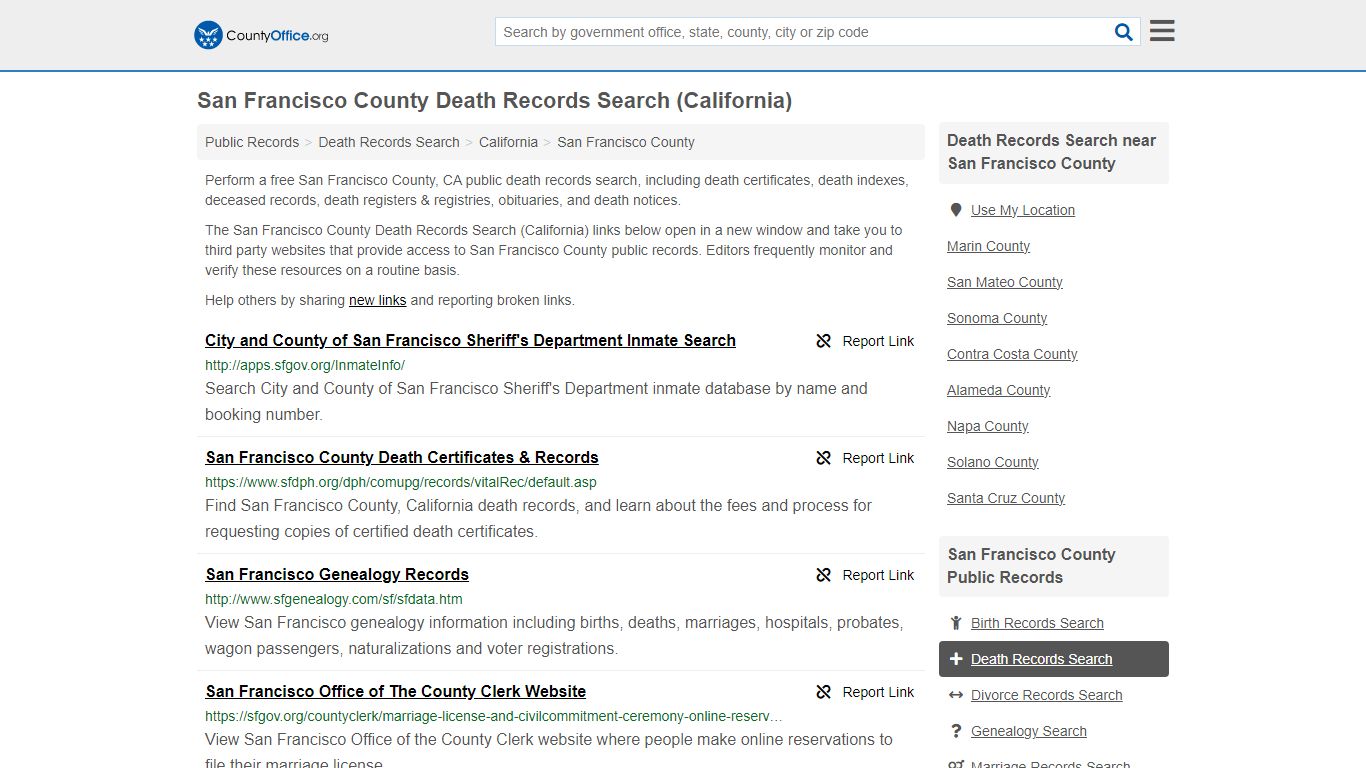Go to California breadcrumb
Image resolution: width=1366 pixels, height=768 pixels.
tap(508, 142)
